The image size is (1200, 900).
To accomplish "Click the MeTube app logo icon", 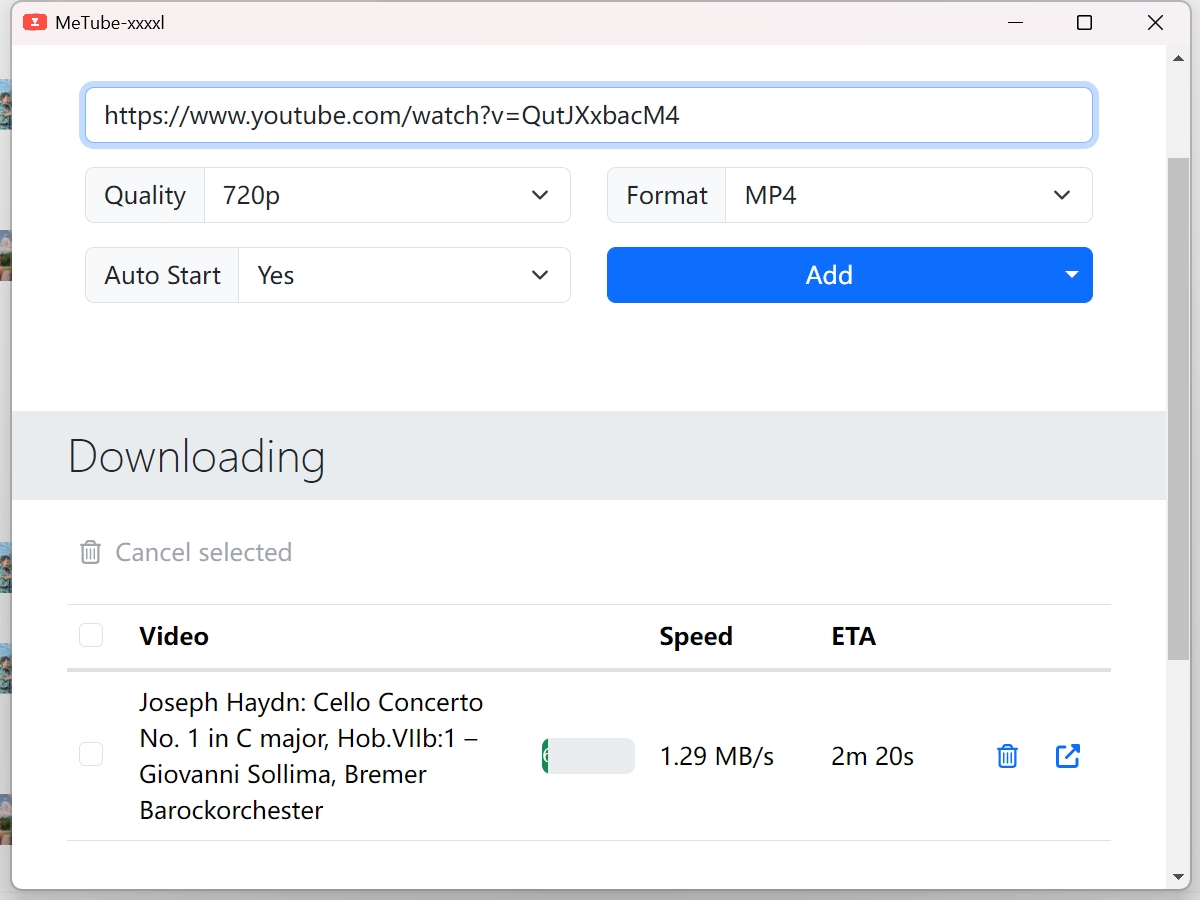I will coord(35,22).
